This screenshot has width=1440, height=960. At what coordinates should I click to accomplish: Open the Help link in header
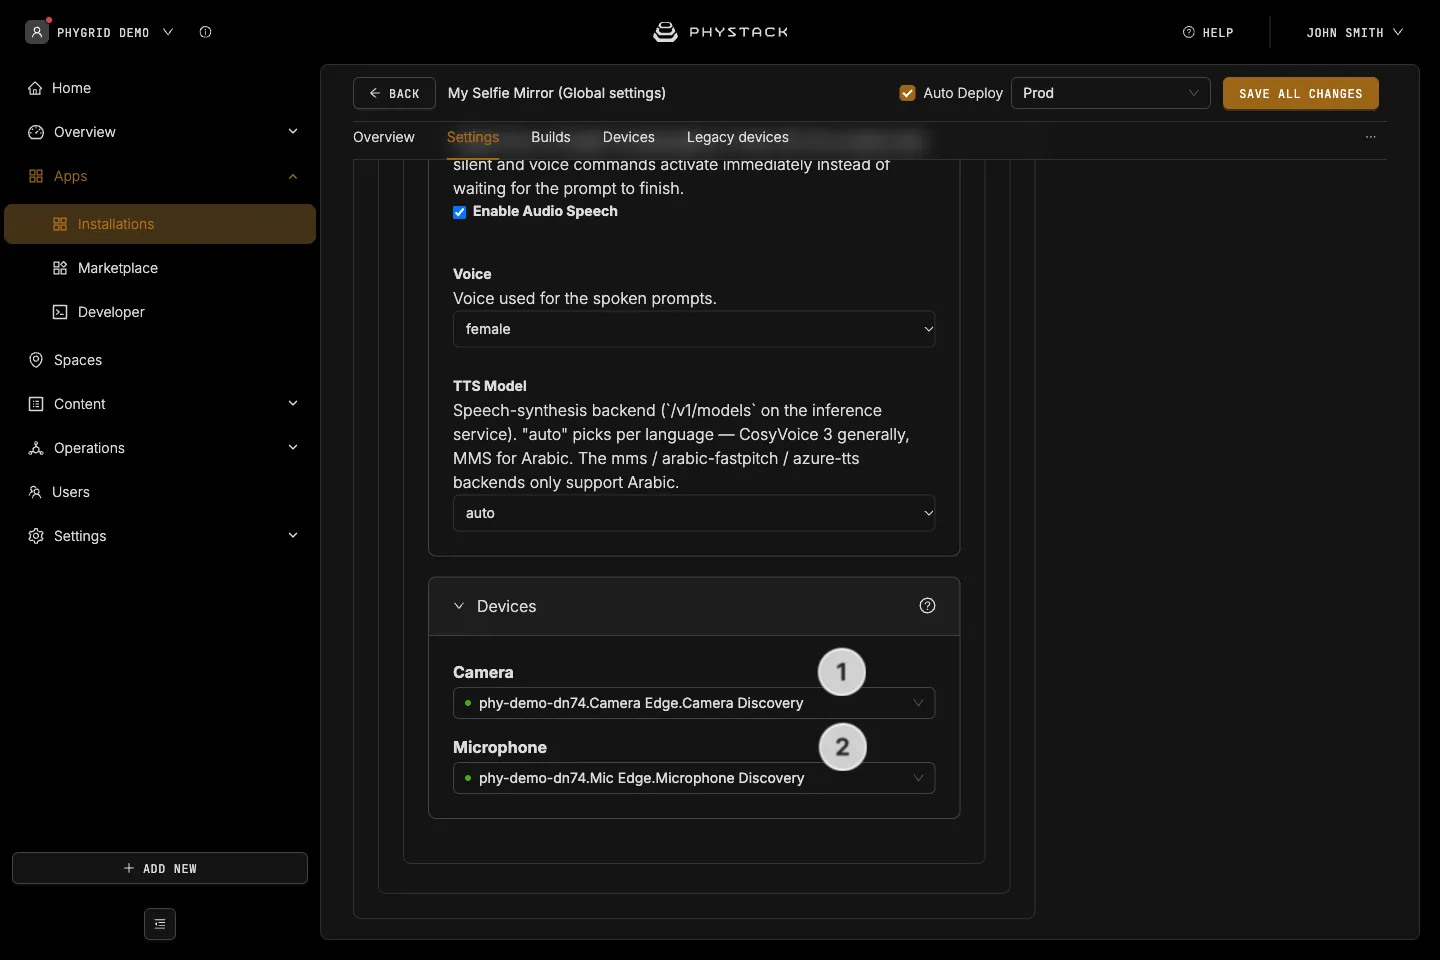[x=1208, y=32]
